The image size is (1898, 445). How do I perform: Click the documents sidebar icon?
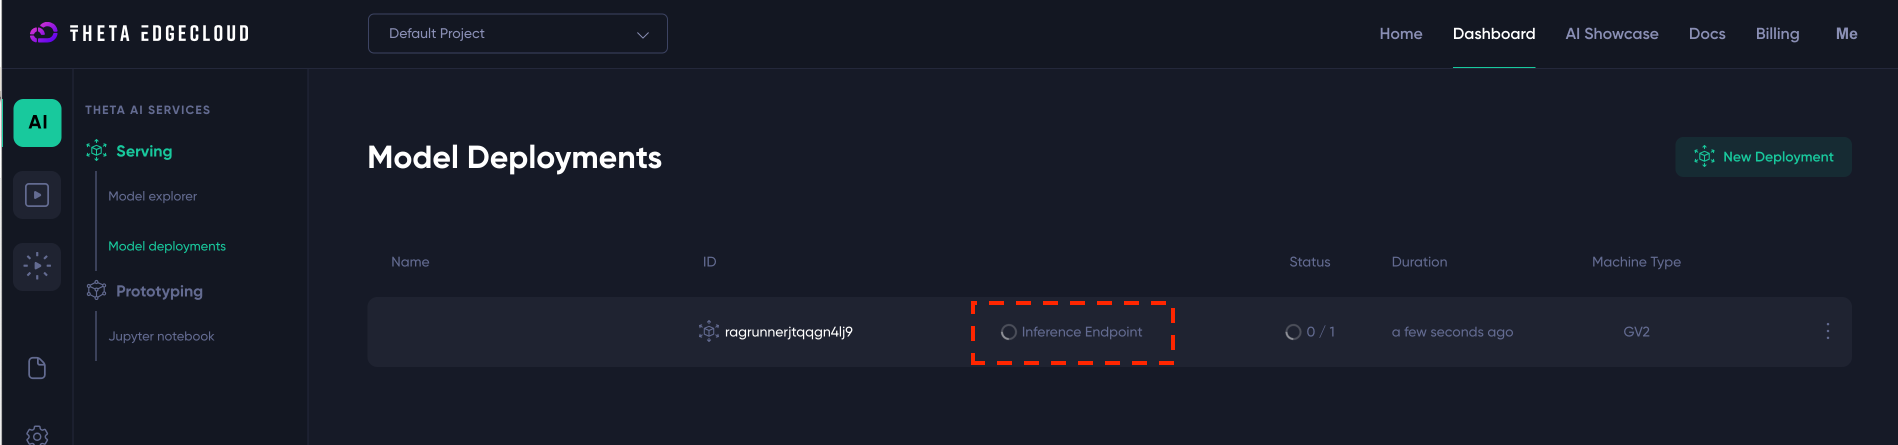pyautogui.click(x=37, y=368)
